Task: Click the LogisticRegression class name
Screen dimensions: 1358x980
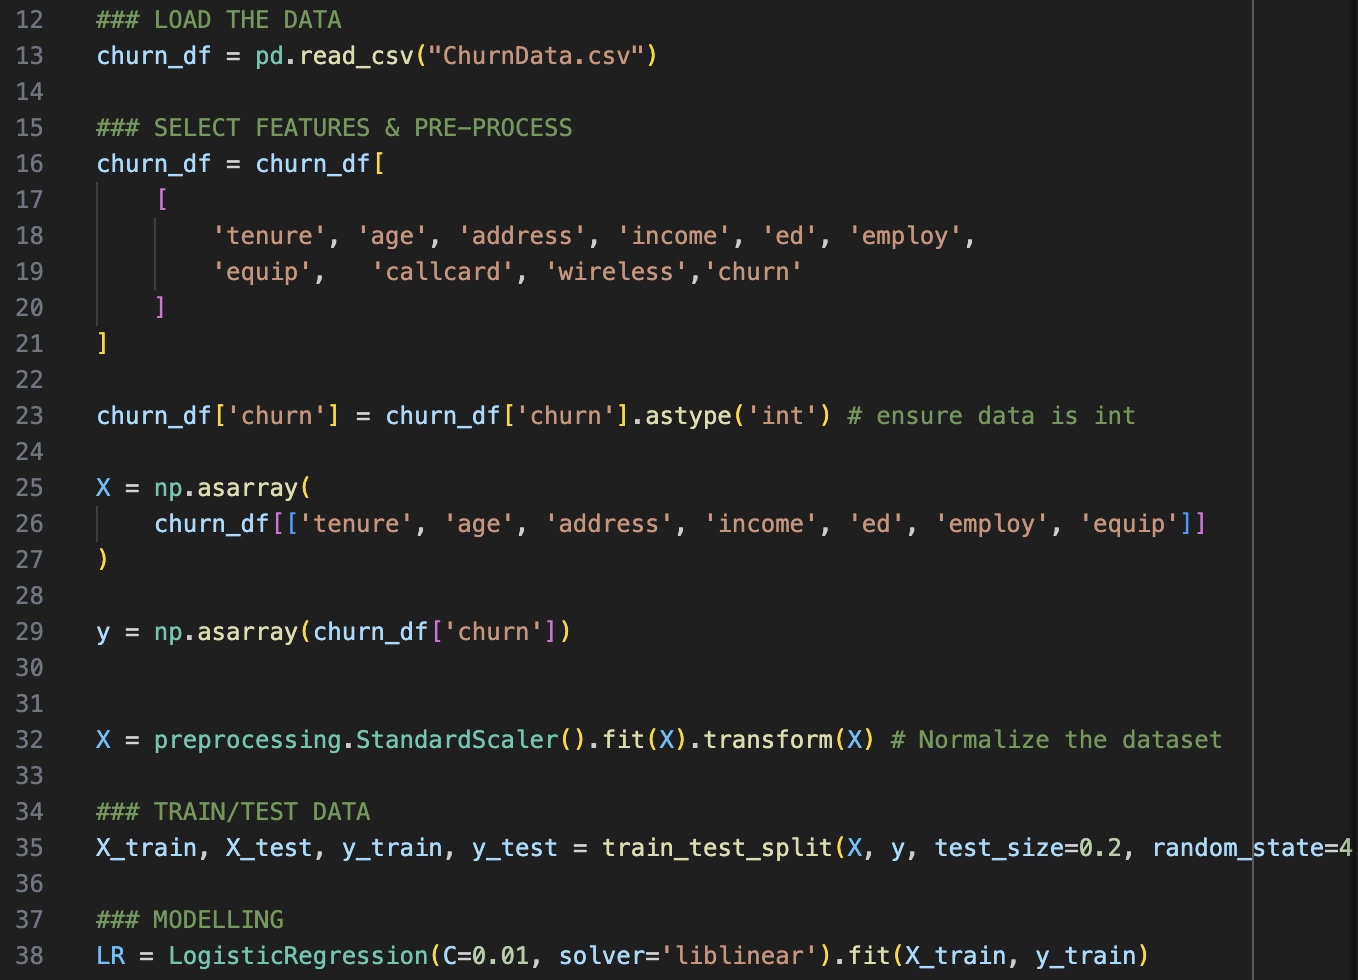Action: (298, 956)
